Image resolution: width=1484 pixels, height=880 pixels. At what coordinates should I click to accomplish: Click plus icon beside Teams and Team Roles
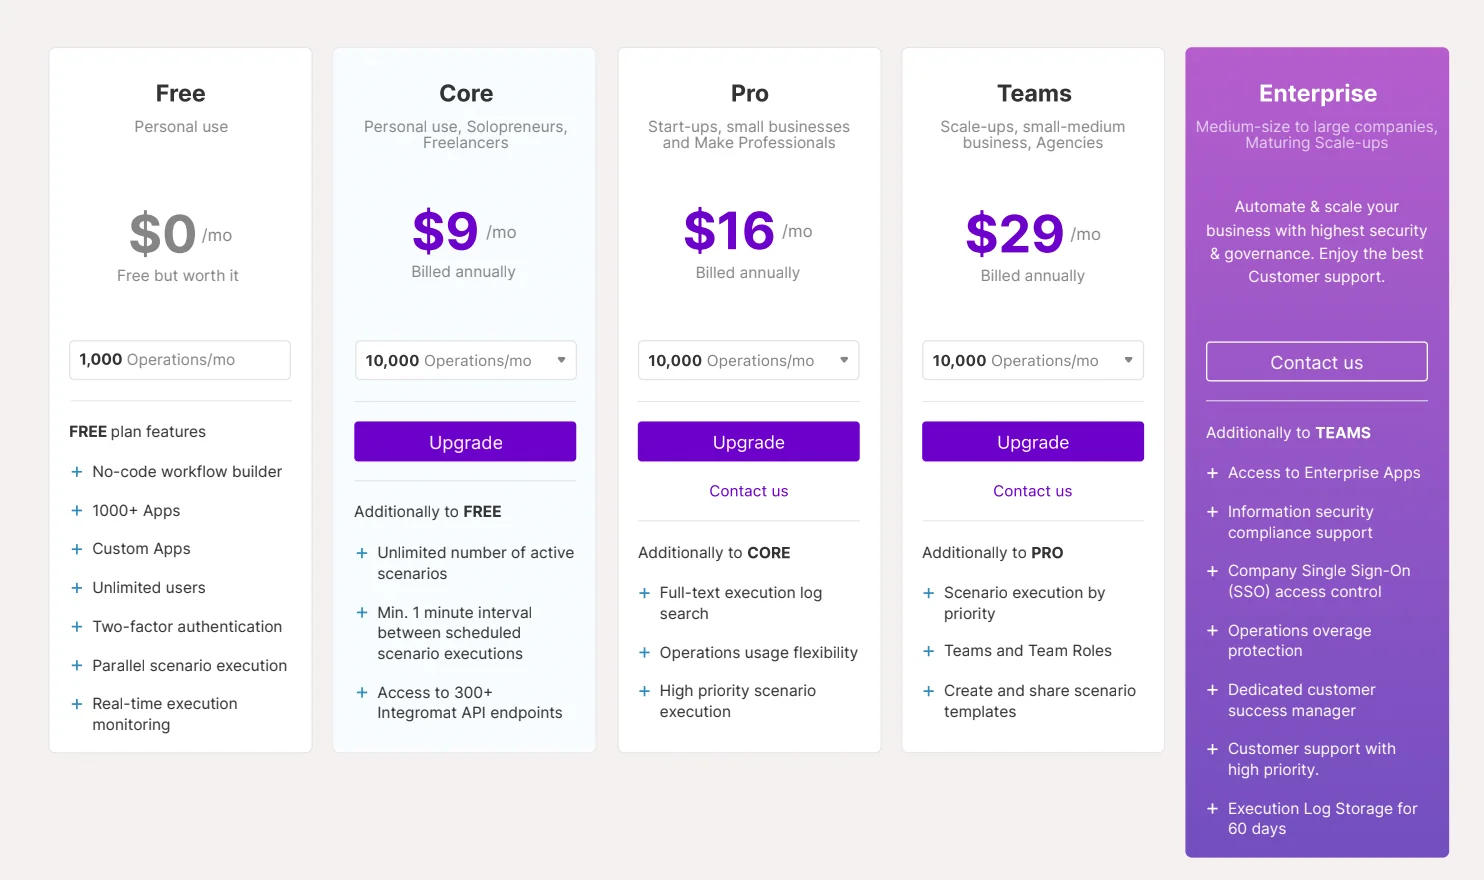pos(929,651)
